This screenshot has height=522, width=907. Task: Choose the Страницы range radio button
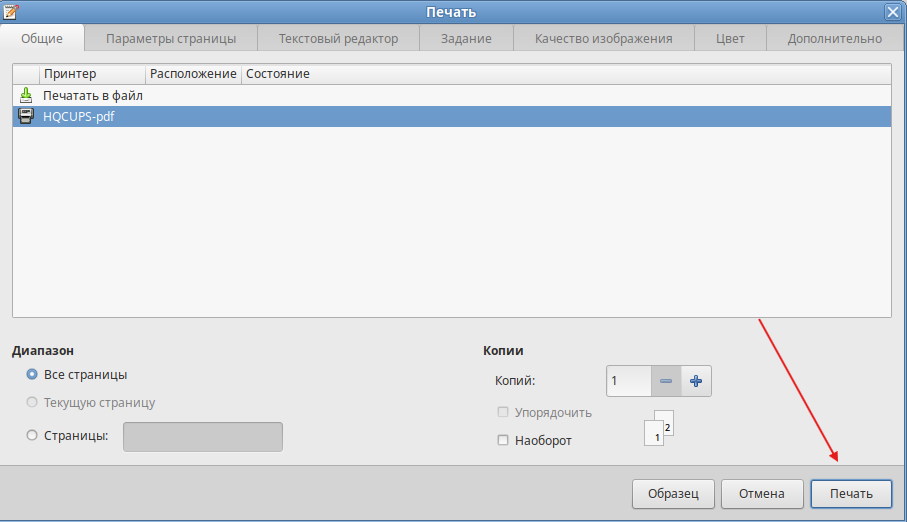click(32, 435)
